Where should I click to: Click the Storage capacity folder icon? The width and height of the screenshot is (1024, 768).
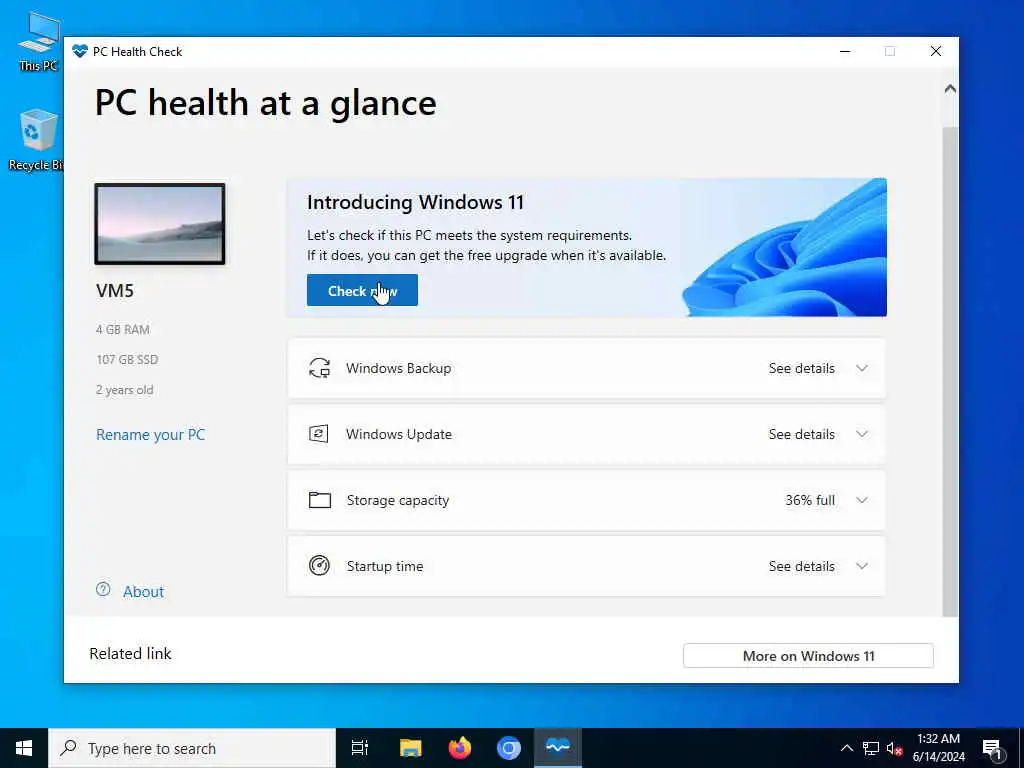(x=319, y=500)
